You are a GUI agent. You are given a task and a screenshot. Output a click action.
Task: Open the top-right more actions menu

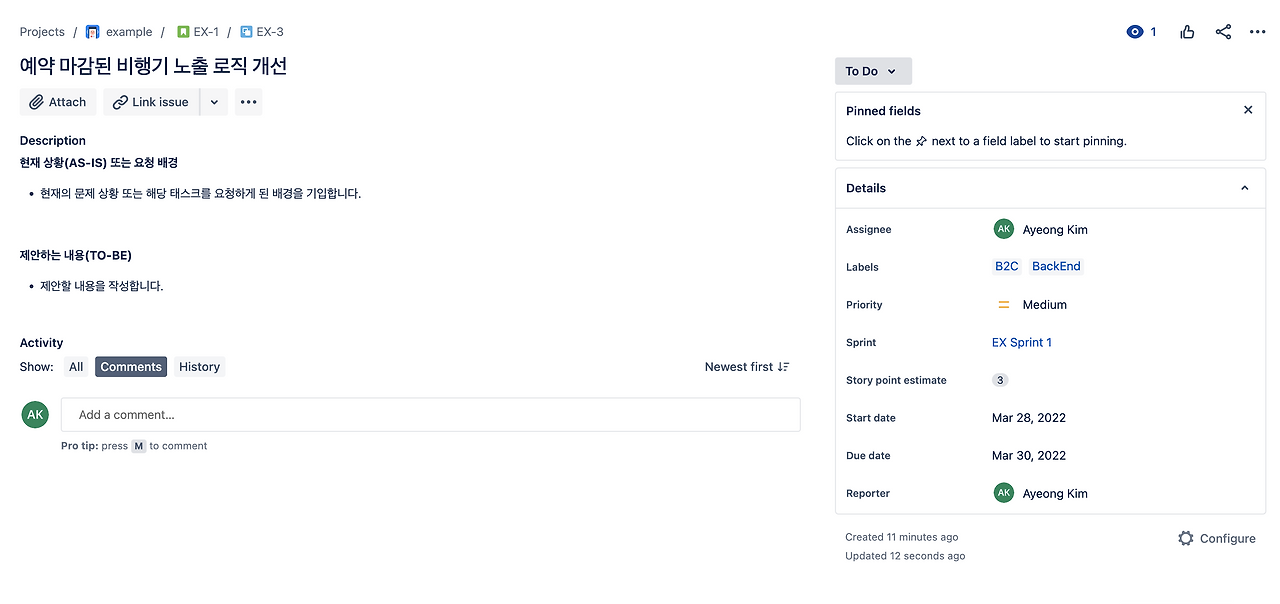[x=1257, y=32]
